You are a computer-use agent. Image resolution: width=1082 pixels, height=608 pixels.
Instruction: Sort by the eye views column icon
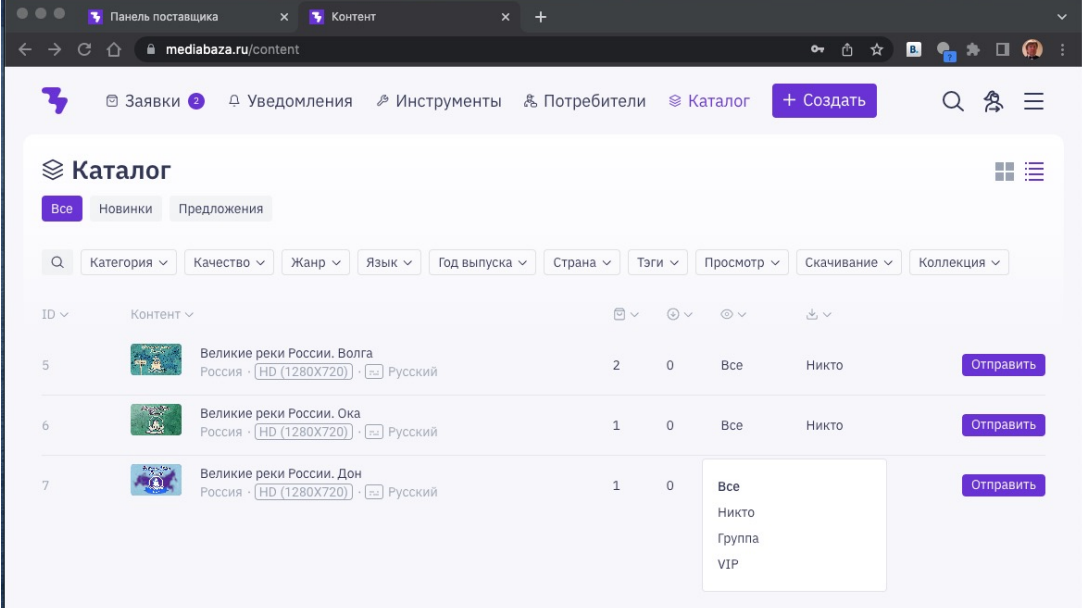tap(733, 314)
